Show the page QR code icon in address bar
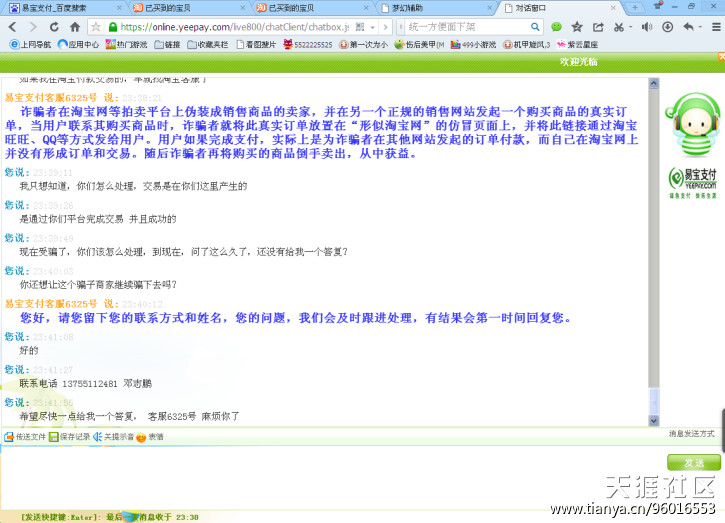725x523 pixels. pos(360,27)
